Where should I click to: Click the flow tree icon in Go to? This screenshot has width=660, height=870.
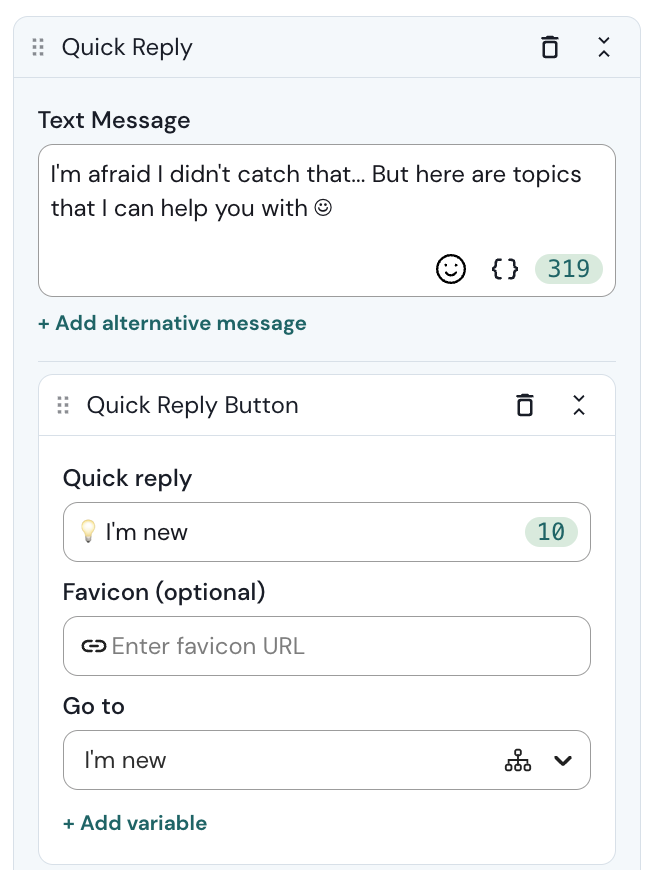pyautogui.click(x=517, y=761)
